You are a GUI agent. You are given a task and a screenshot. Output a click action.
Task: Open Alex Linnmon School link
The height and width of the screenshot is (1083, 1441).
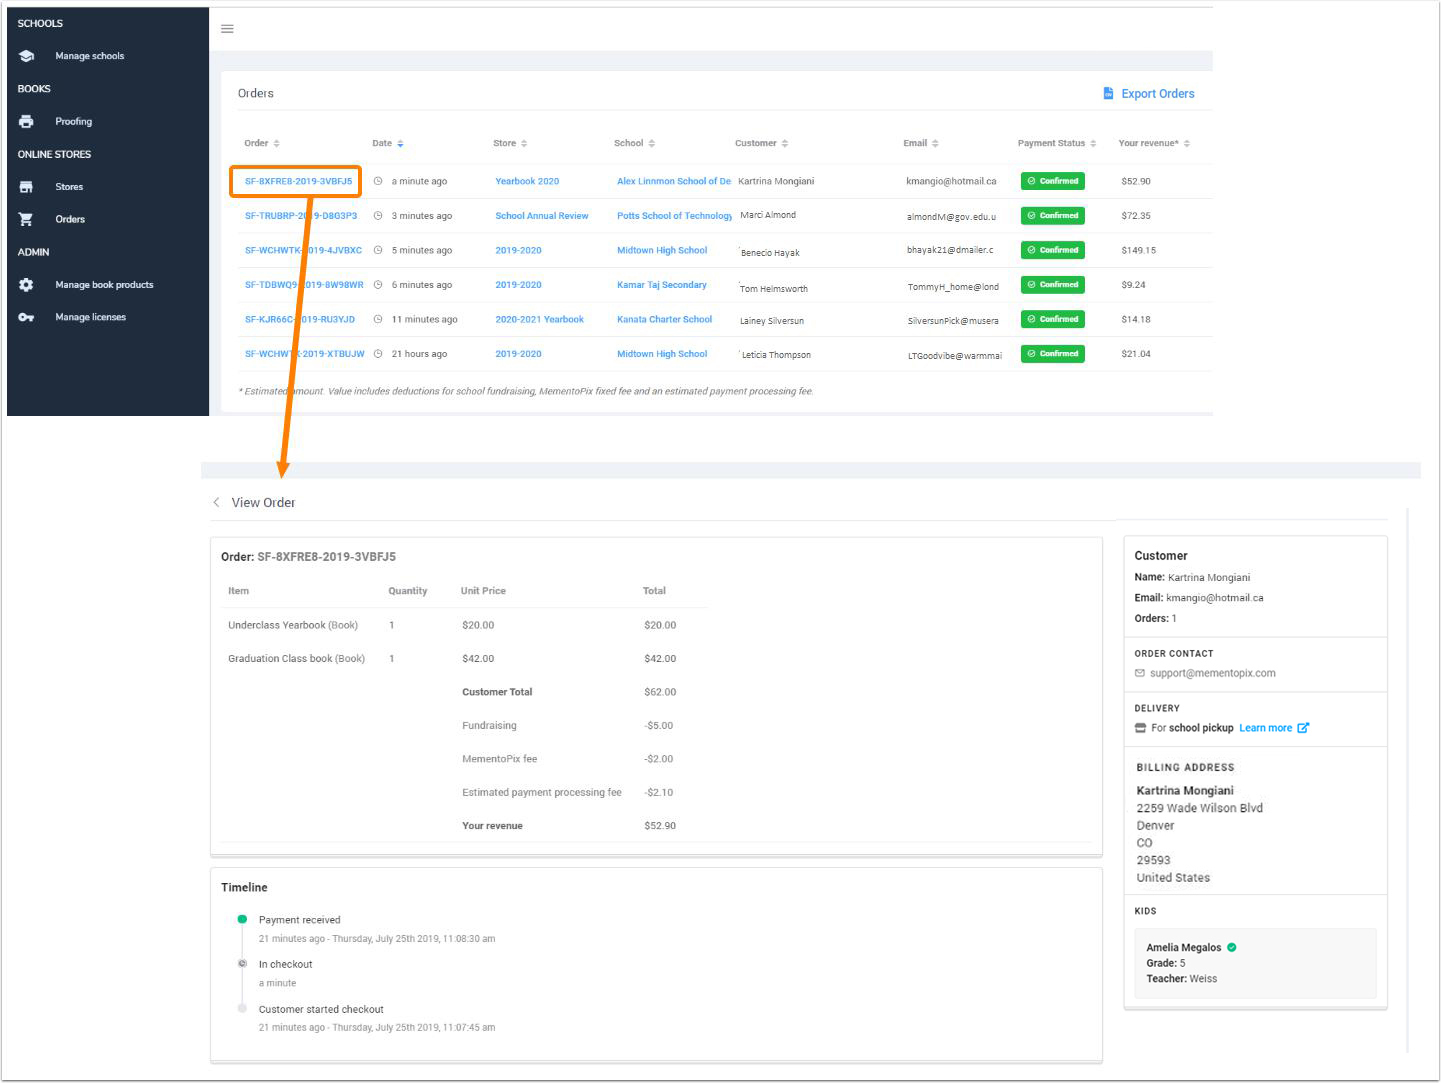click(674, 181)
